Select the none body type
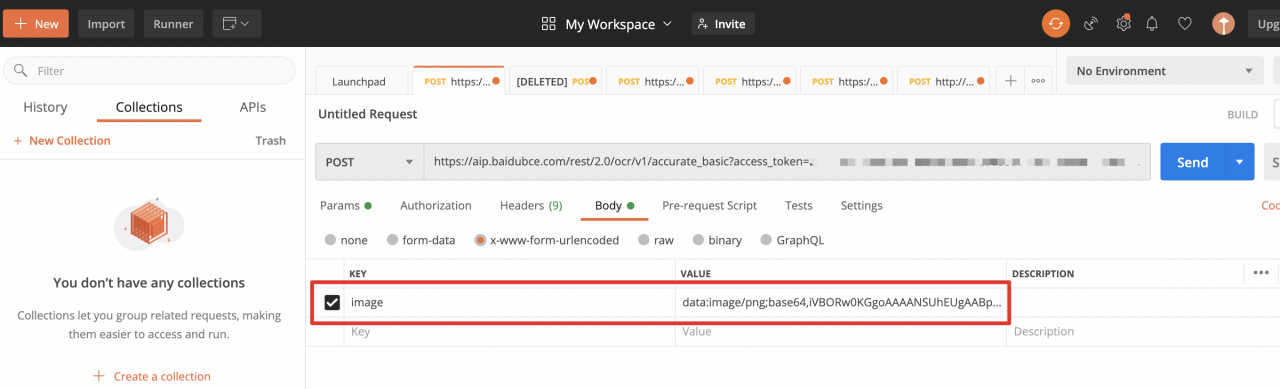Image resolution: width=1280 pixels, height=389 pixels. point(347,240)
